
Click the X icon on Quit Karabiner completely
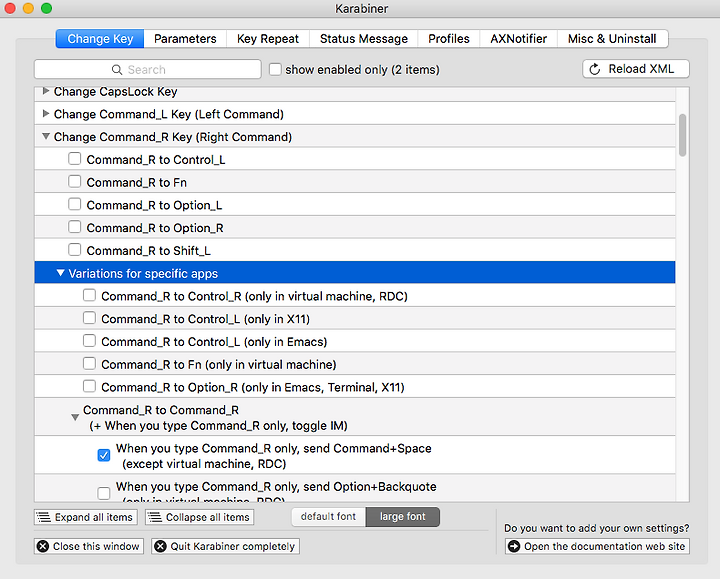[x=160, y=546]
